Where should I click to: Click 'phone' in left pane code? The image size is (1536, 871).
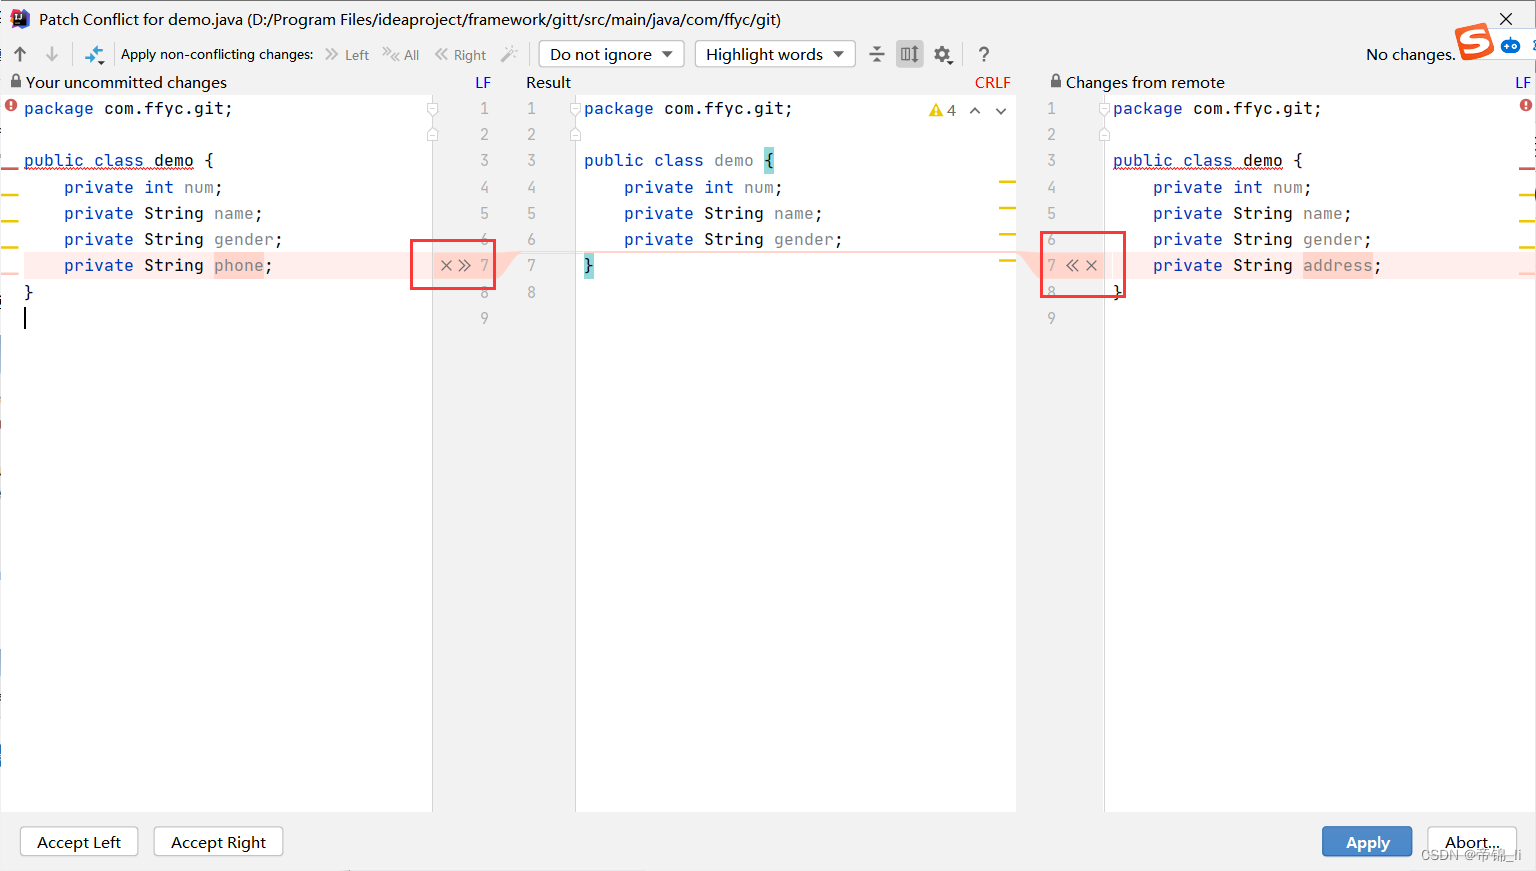coord(239,265)
